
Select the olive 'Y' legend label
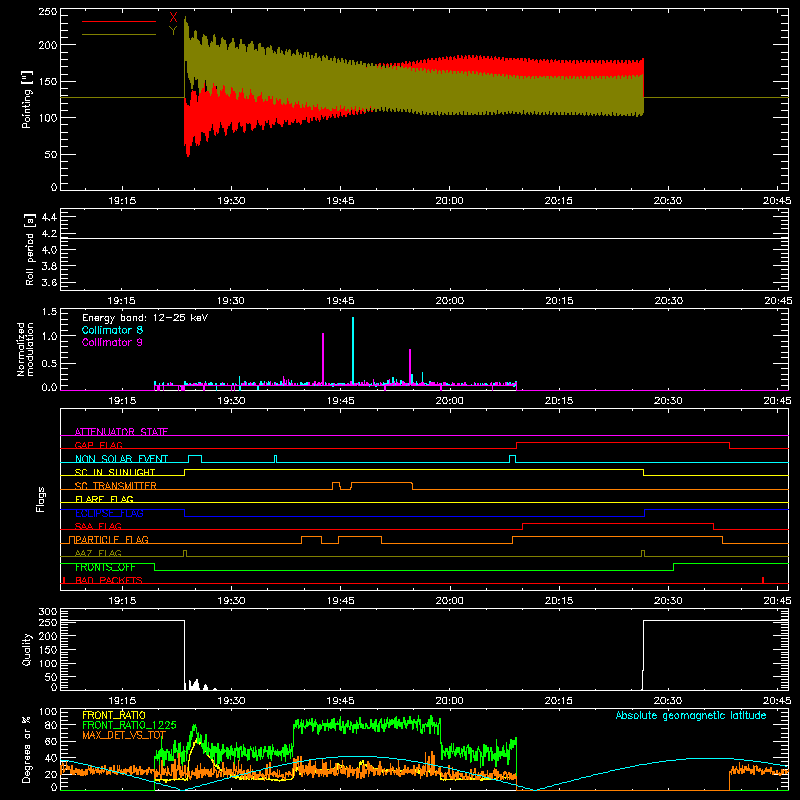[173, 31]
